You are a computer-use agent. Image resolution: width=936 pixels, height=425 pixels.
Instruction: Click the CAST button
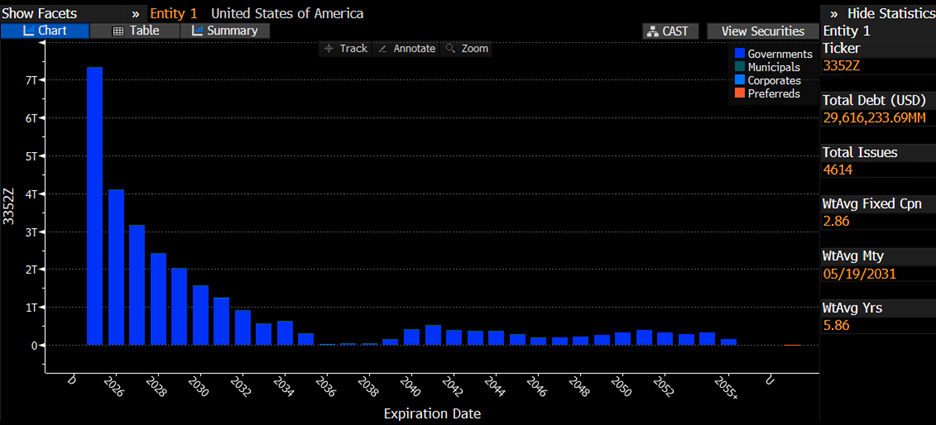pos(672,31)
